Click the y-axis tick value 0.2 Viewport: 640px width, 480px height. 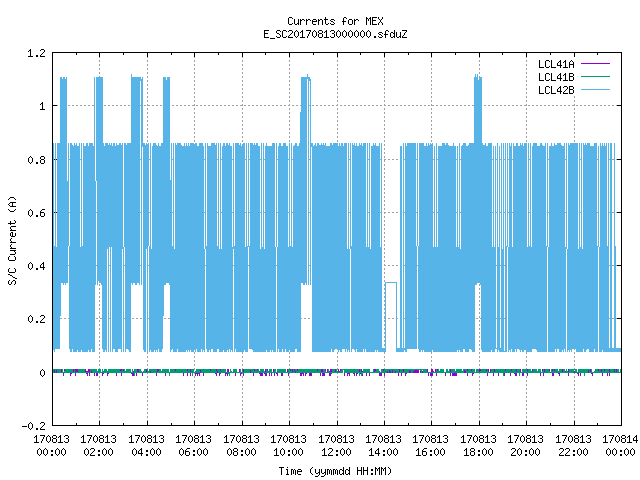click(36, 319)
